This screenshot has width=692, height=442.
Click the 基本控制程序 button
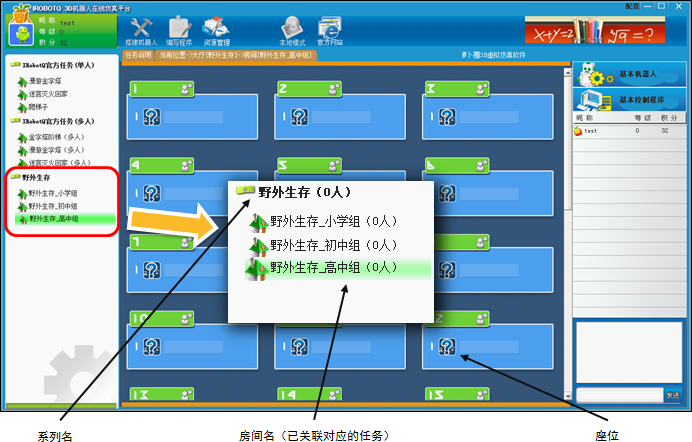pyautogui.click(x=630, y=99)
